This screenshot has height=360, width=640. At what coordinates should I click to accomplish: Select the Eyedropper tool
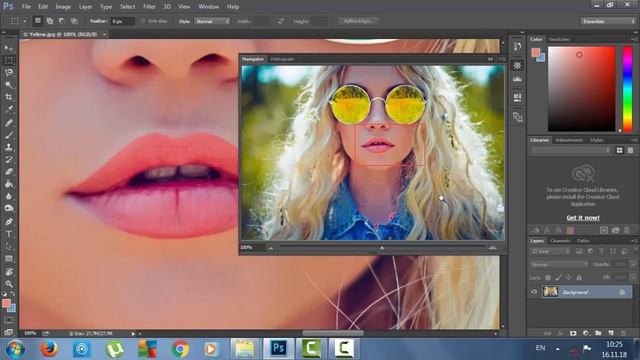(9, 109)
